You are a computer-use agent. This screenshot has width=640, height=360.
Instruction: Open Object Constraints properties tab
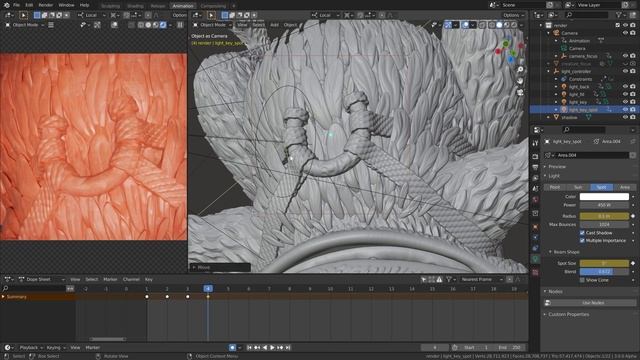(535, 248)
